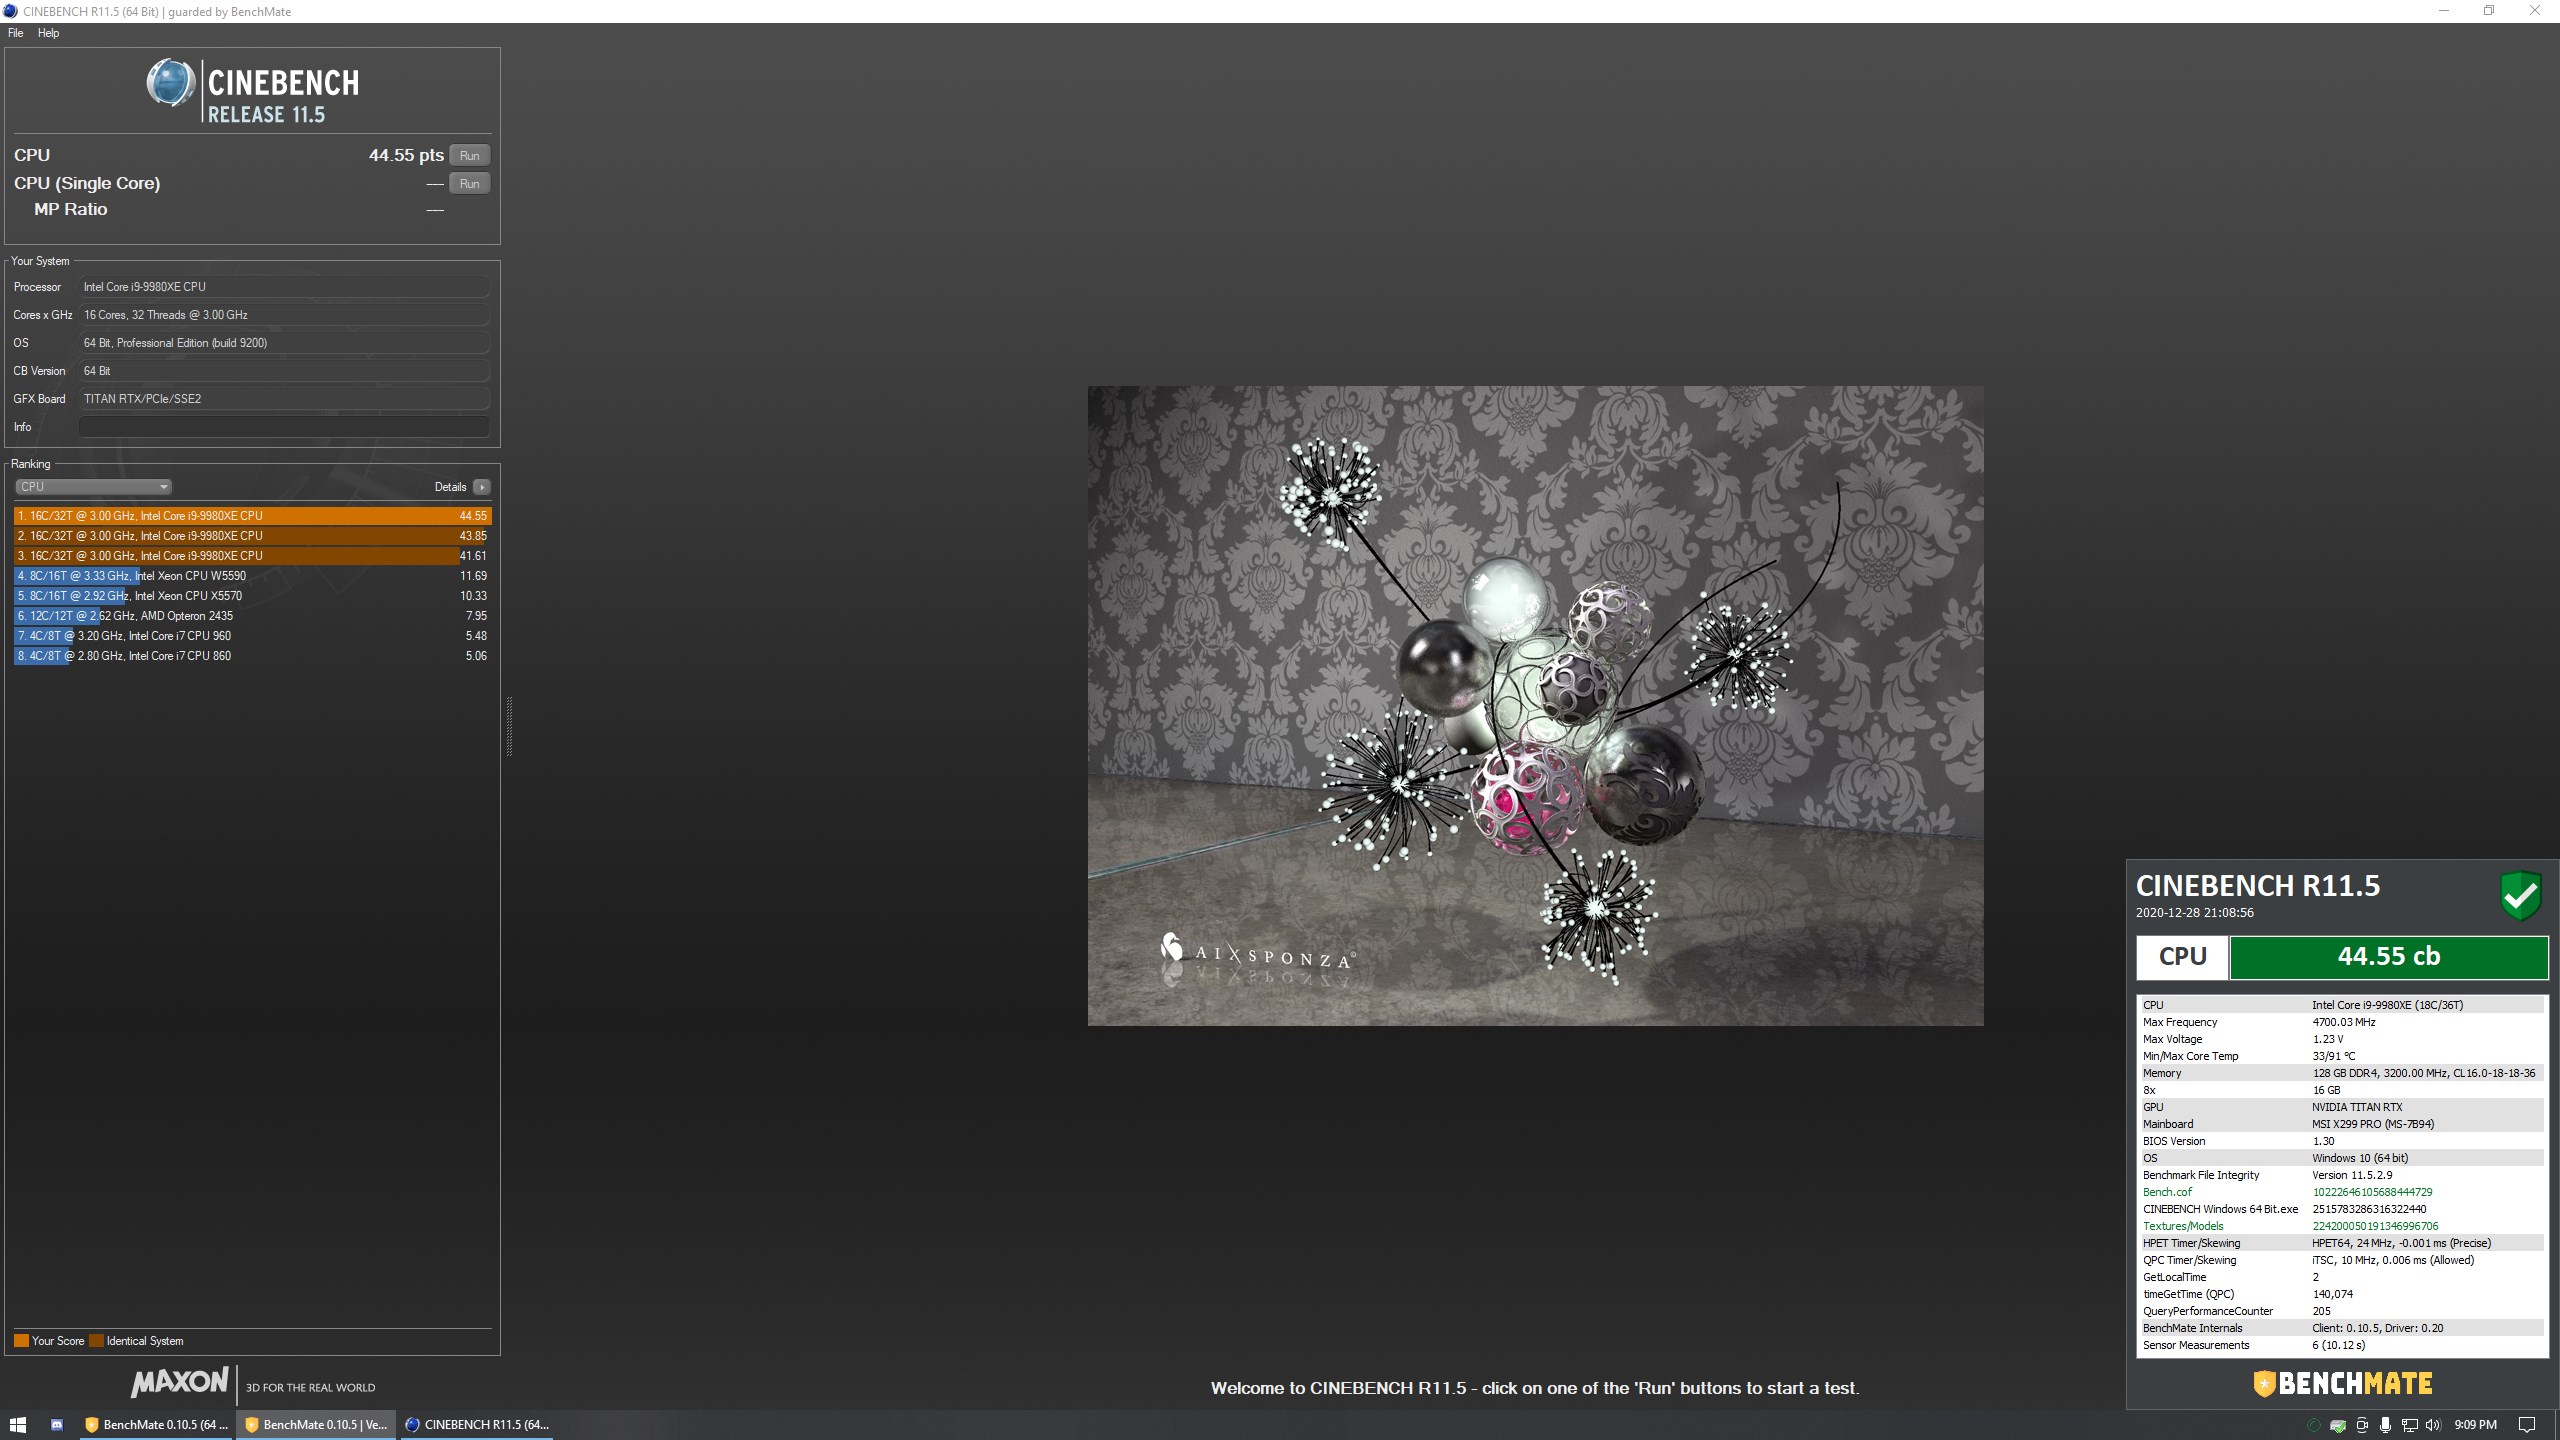
Task: Open the Help menu
Action: (48, 33)
